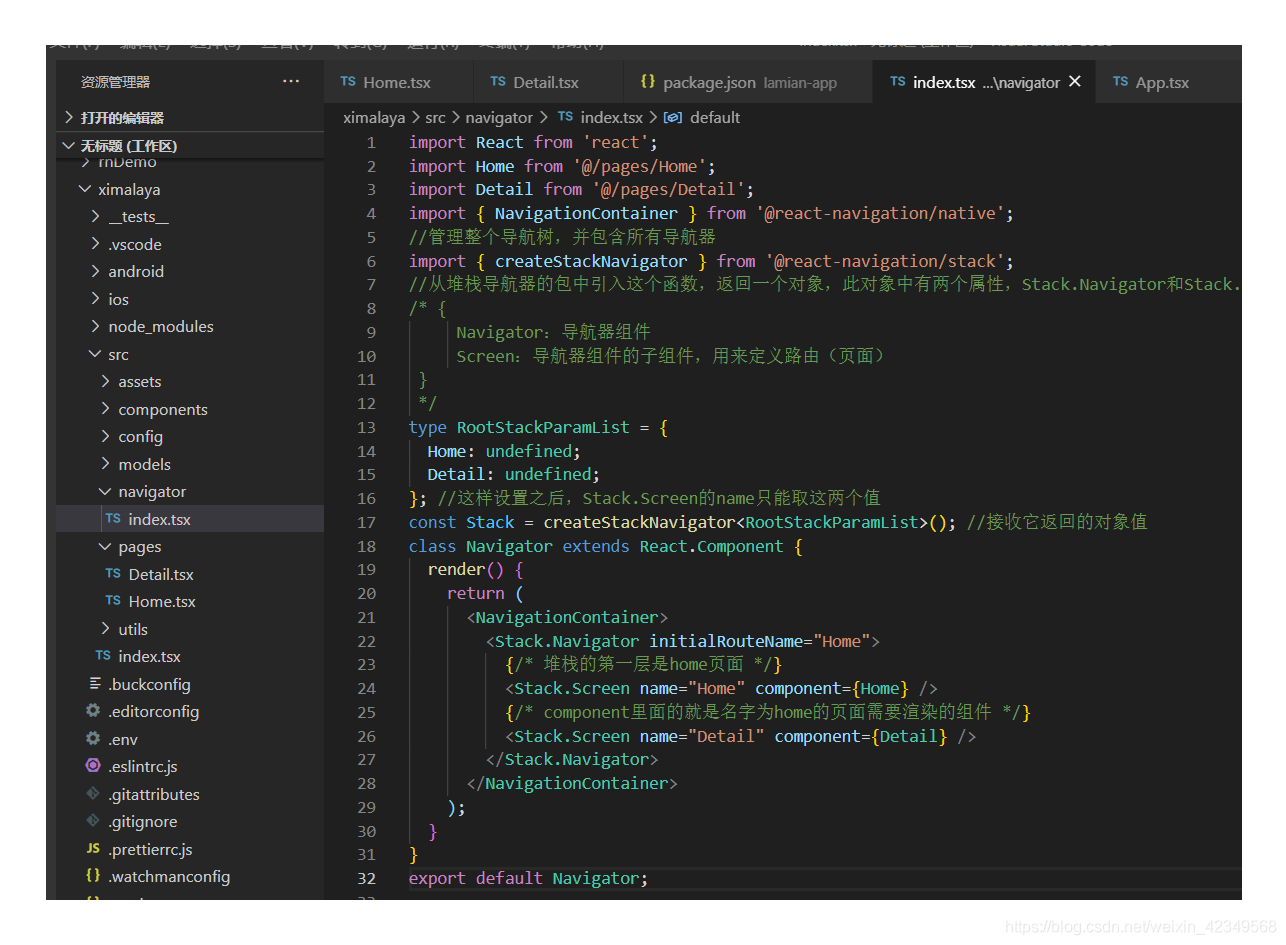Viewport: 1286px width, 945px height.
Task: Collapse the src folder
Action: coord(190,354)
